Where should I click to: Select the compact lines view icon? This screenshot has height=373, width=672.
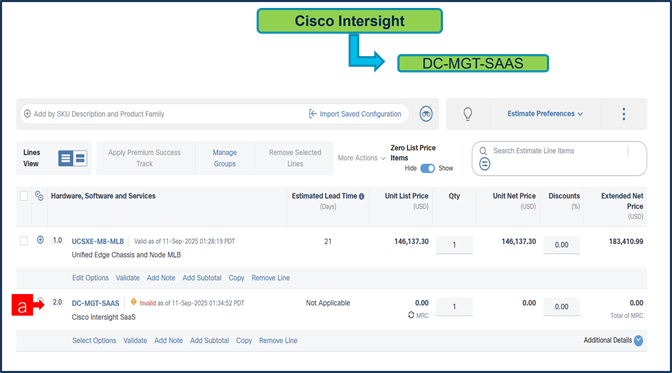click(x=80, y=158)
